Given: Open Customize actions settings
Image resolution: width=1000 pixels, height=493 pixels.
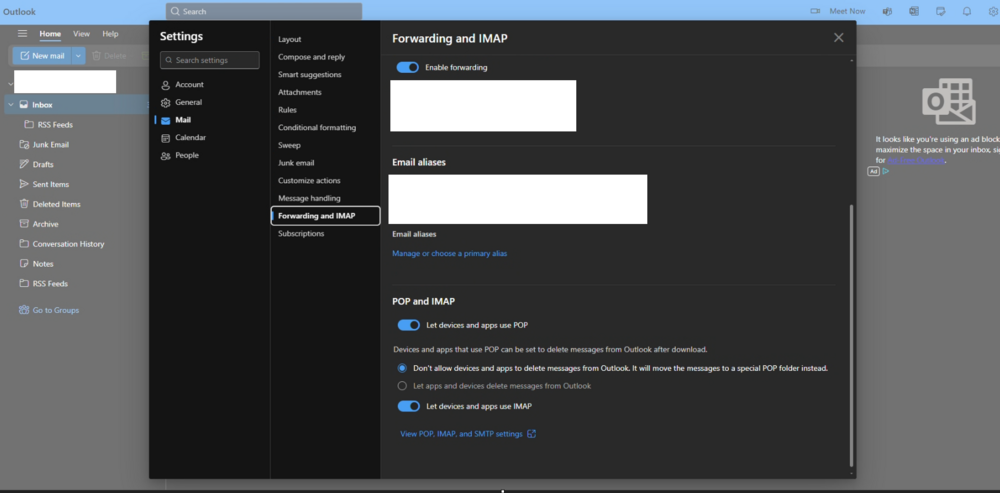Looking at the screenshot, I should click(x=309, y=180).
